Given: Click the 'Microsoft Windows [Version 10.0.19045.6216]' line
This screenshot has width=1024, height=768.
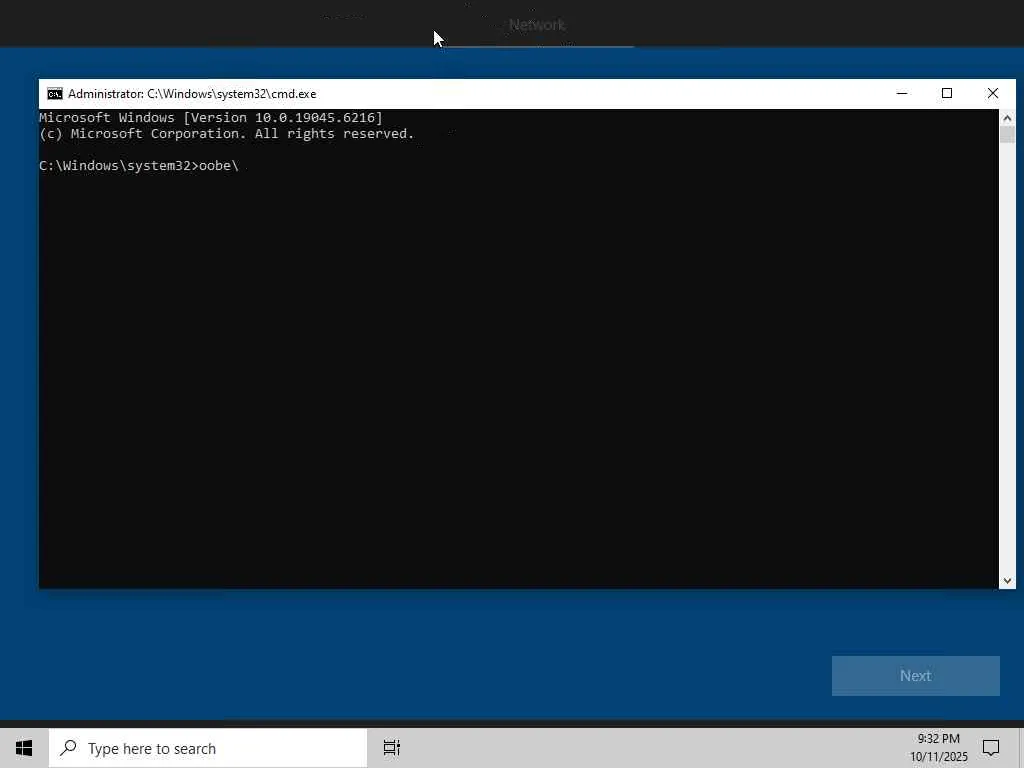Looking at the screenshot, I should [211, 118].
